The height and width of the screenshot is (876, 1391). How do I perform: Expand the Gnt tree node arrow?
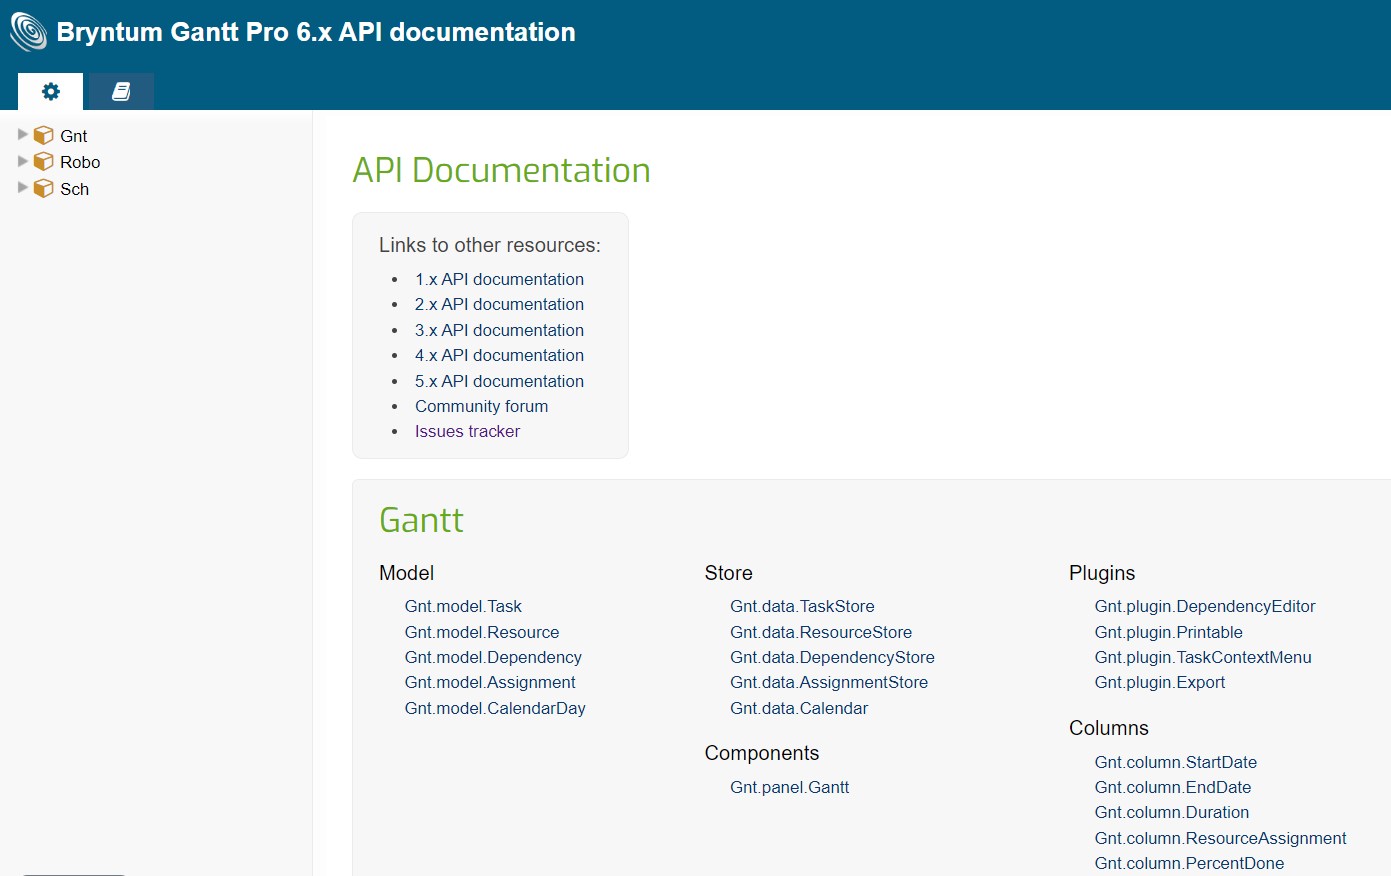tap(22, 134)
